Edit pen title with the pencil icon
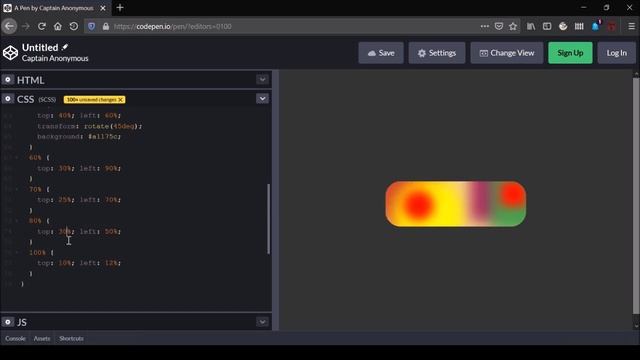640x360 pixels. coord(65,47)
